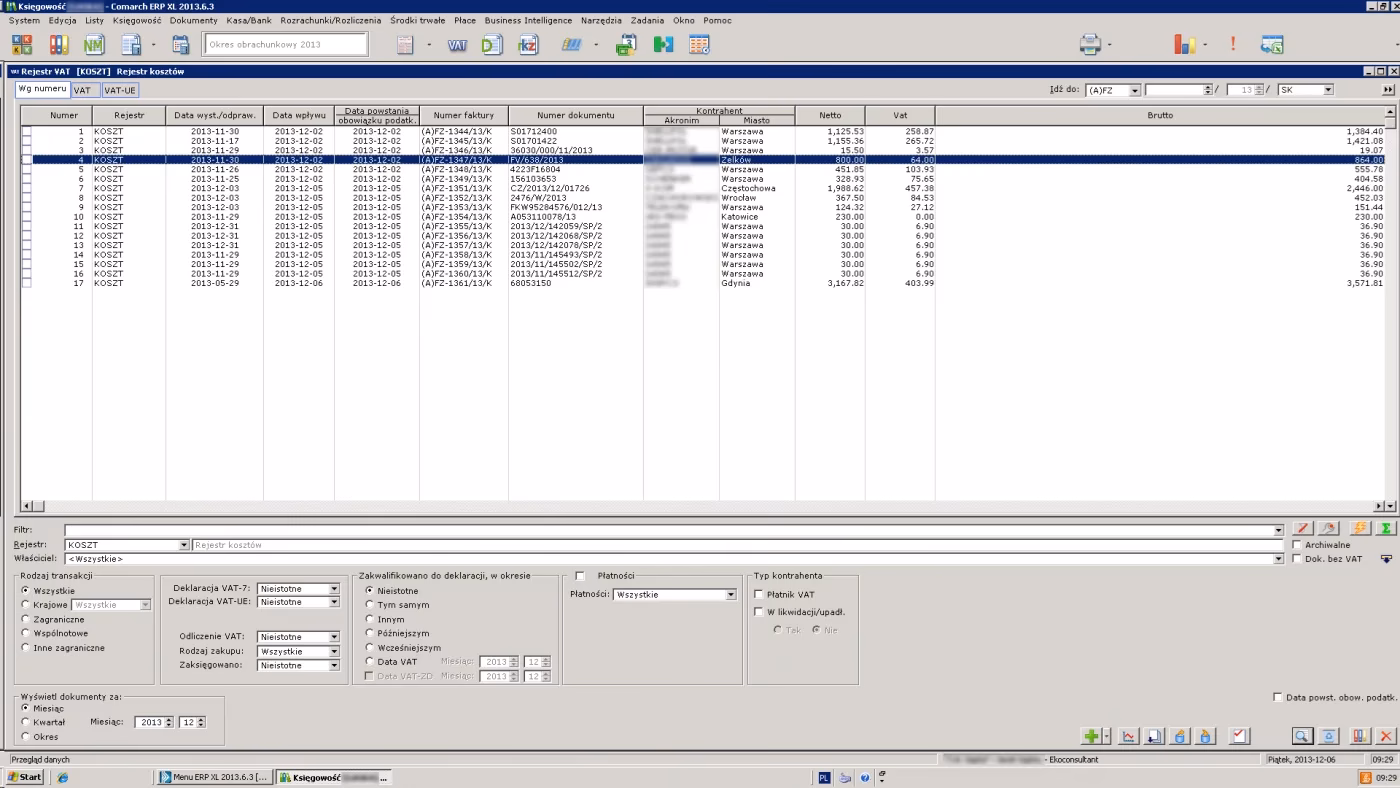
Task: Select the Kwartał radio button
Action: [26, 722]
